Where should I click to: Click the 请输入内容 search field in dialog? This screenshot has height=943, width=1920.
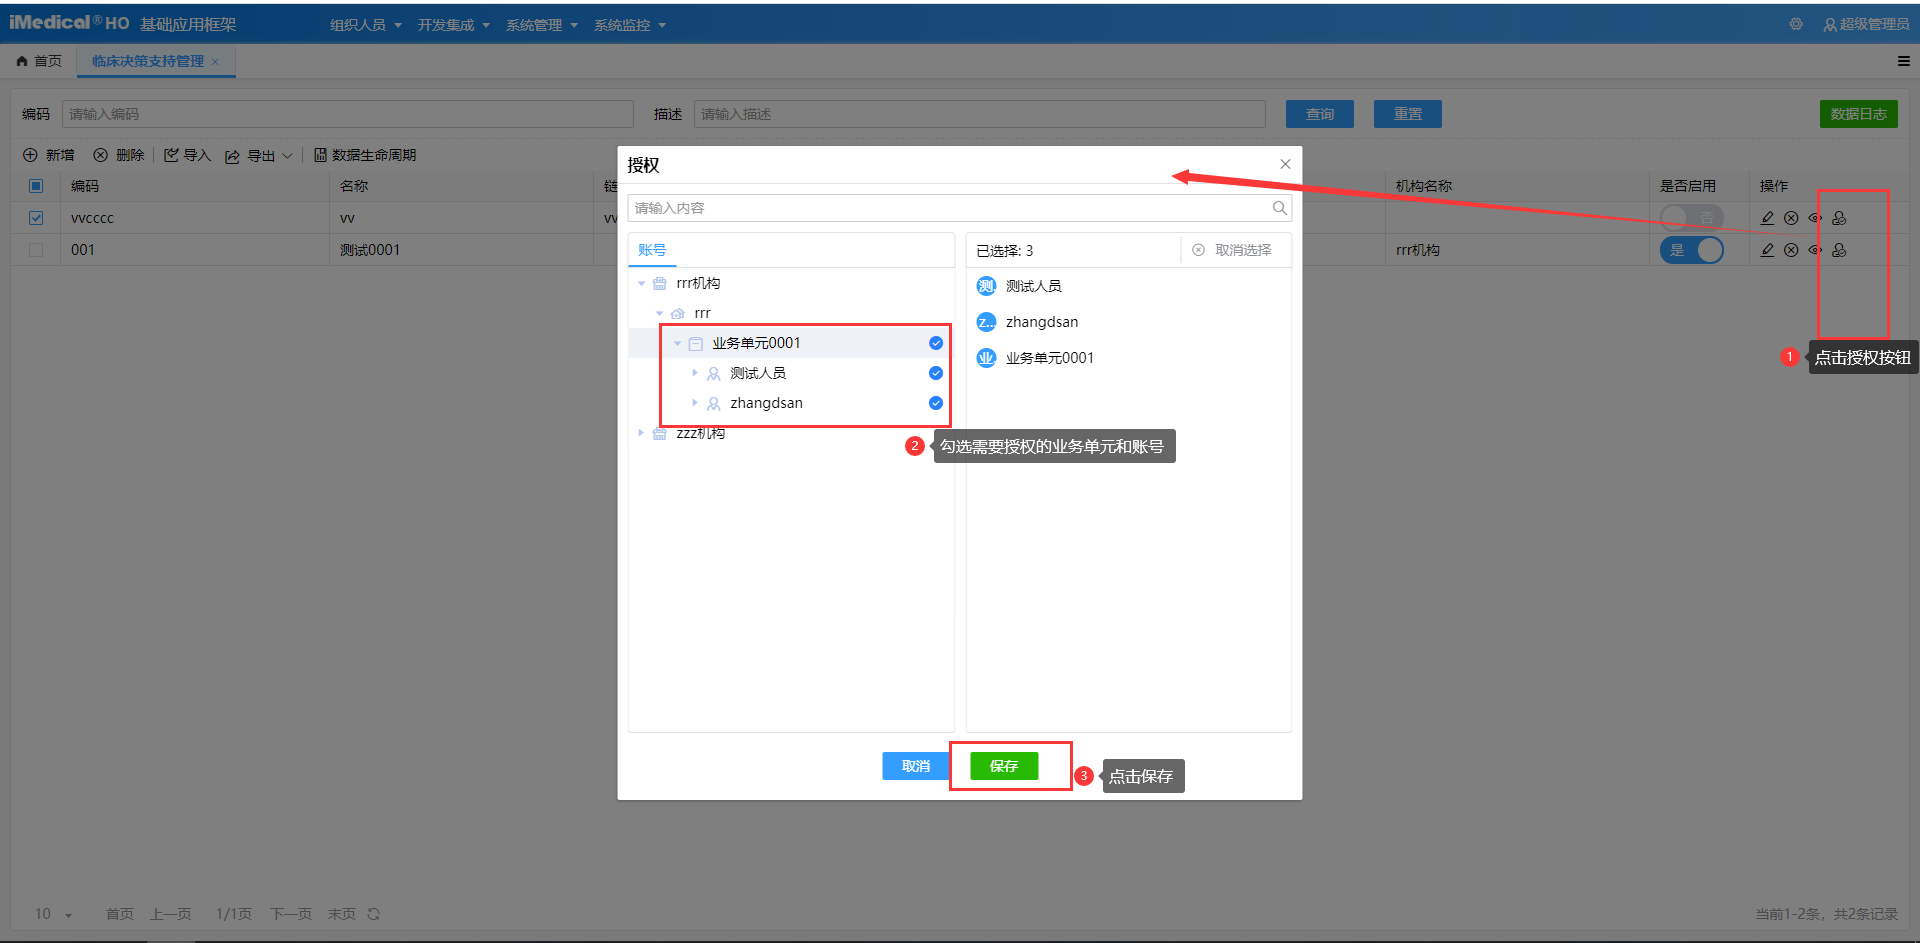click(960, 208)
